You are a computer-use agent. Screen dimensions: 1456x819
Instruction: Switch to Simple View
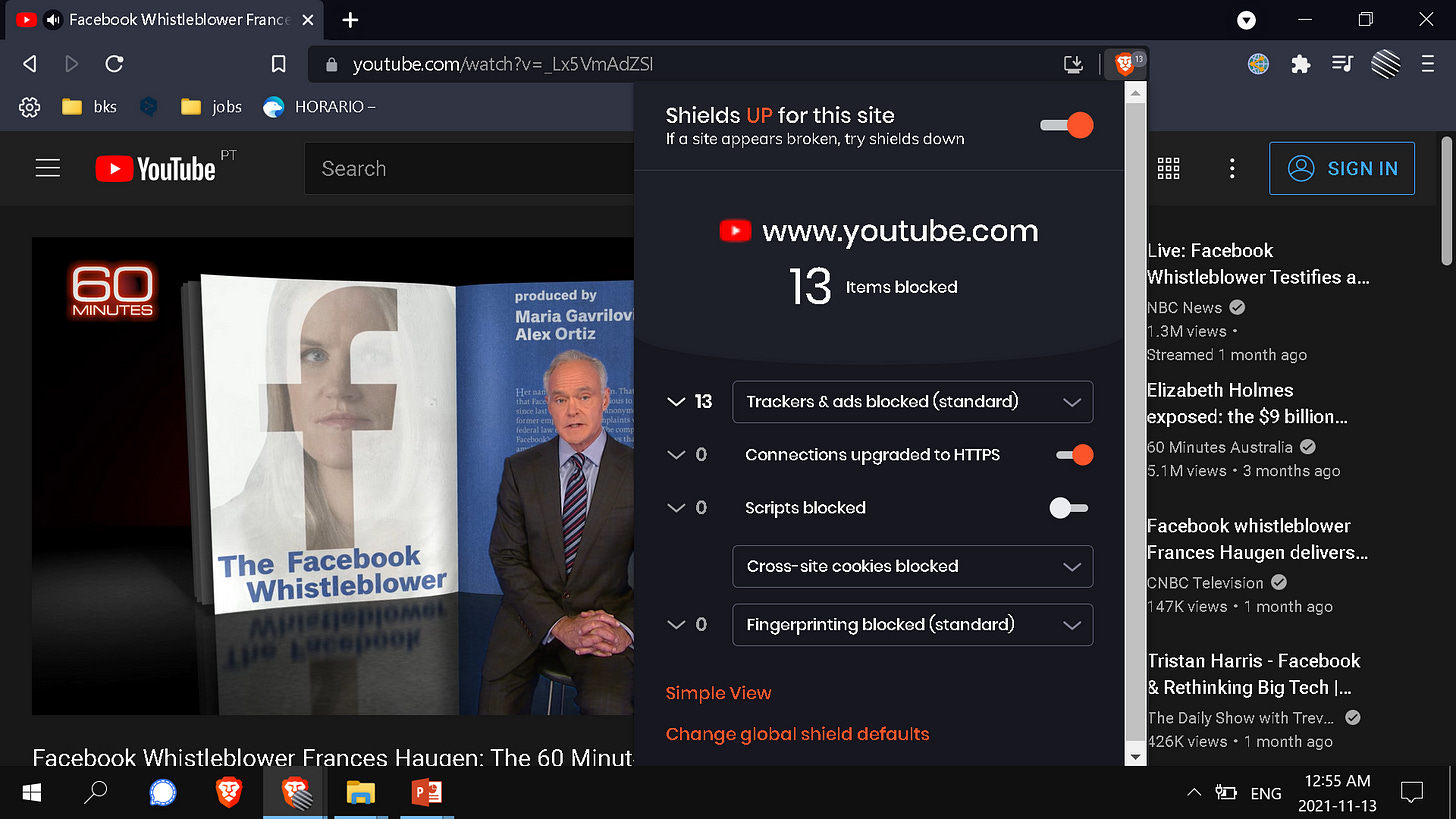(x=718, y=693)
